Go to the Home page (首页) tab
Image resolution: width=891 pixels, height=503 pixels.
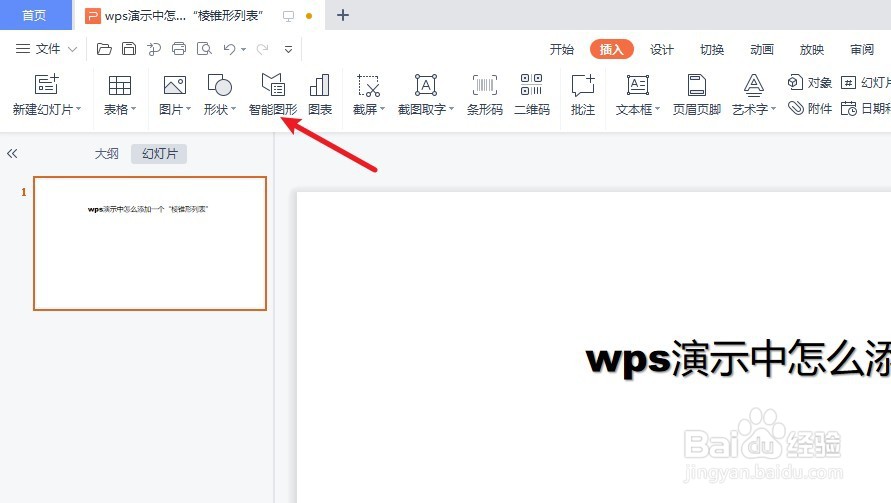pyautogui.click(x=34, y=15)
